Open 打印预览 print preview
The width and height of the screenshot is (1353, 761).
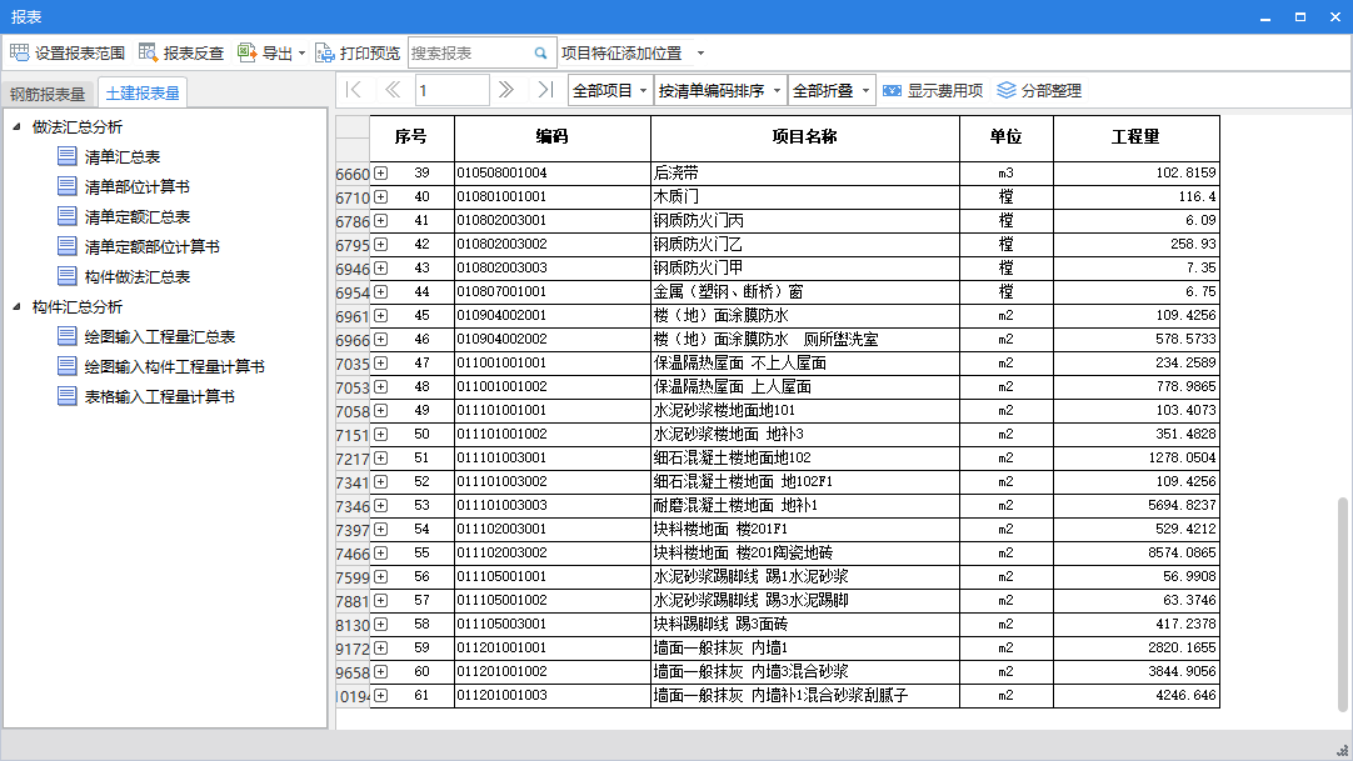click(x=358, y=53)
